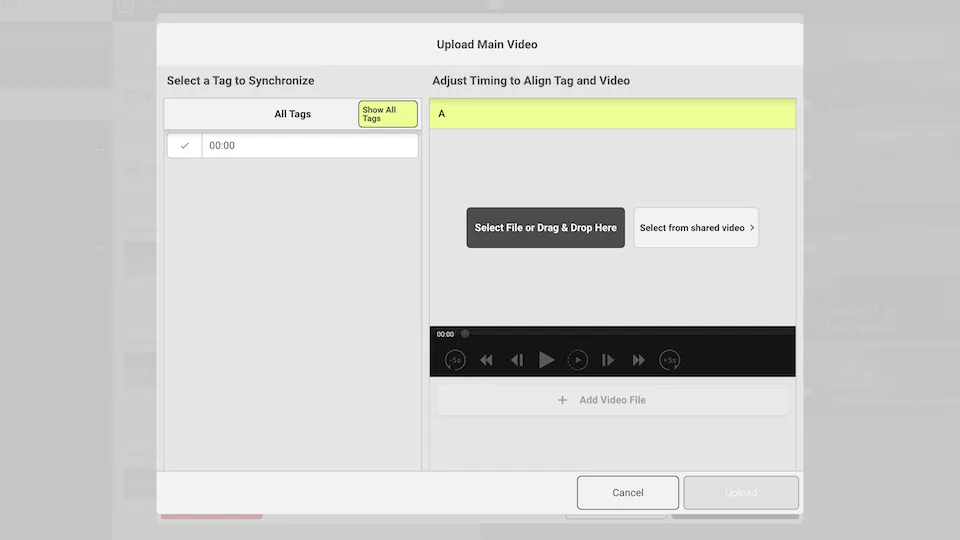Image resolution: width=960 pixels, height=540 pixels.
Task: Cancel the Upload Main Video dialog
Action: (628, 492)
